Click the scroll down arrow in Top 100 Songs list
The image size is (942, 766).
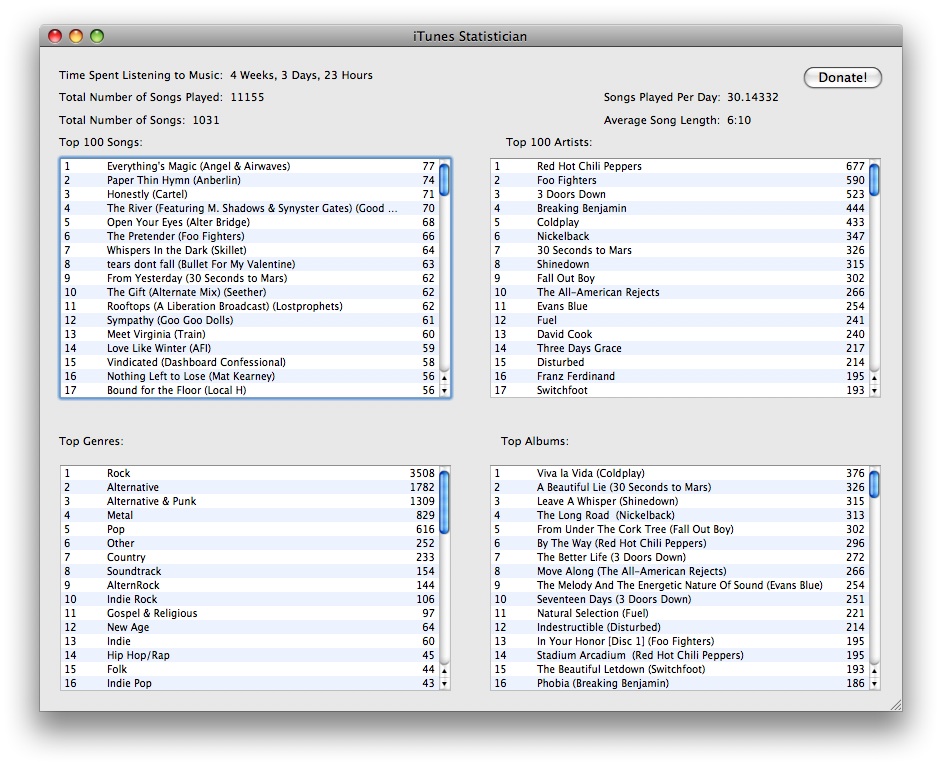click(445, 391)
